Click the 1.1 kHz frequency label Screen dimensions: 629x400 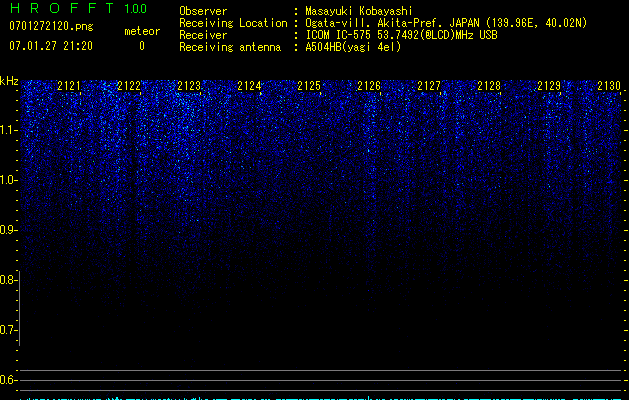pyautogui.click(x=8, y=130)
